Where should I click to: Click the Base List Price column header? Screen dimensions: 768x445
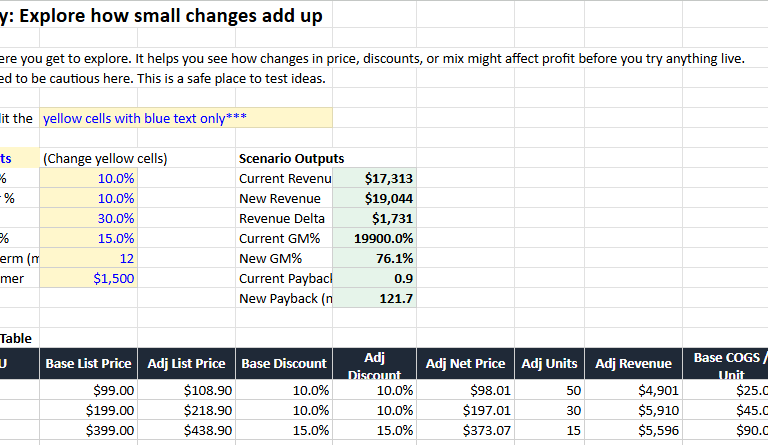tap(88, 363)
